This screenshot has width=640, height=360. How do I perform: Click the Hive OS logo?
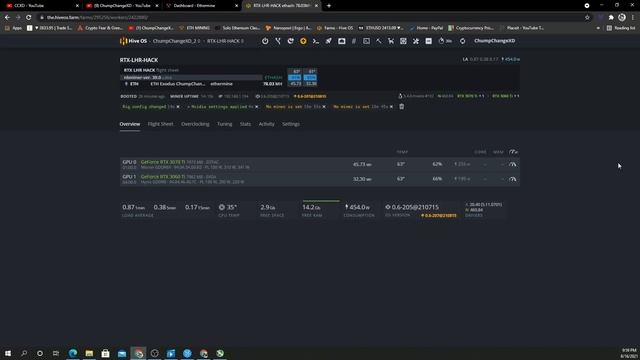pos(133,41)
